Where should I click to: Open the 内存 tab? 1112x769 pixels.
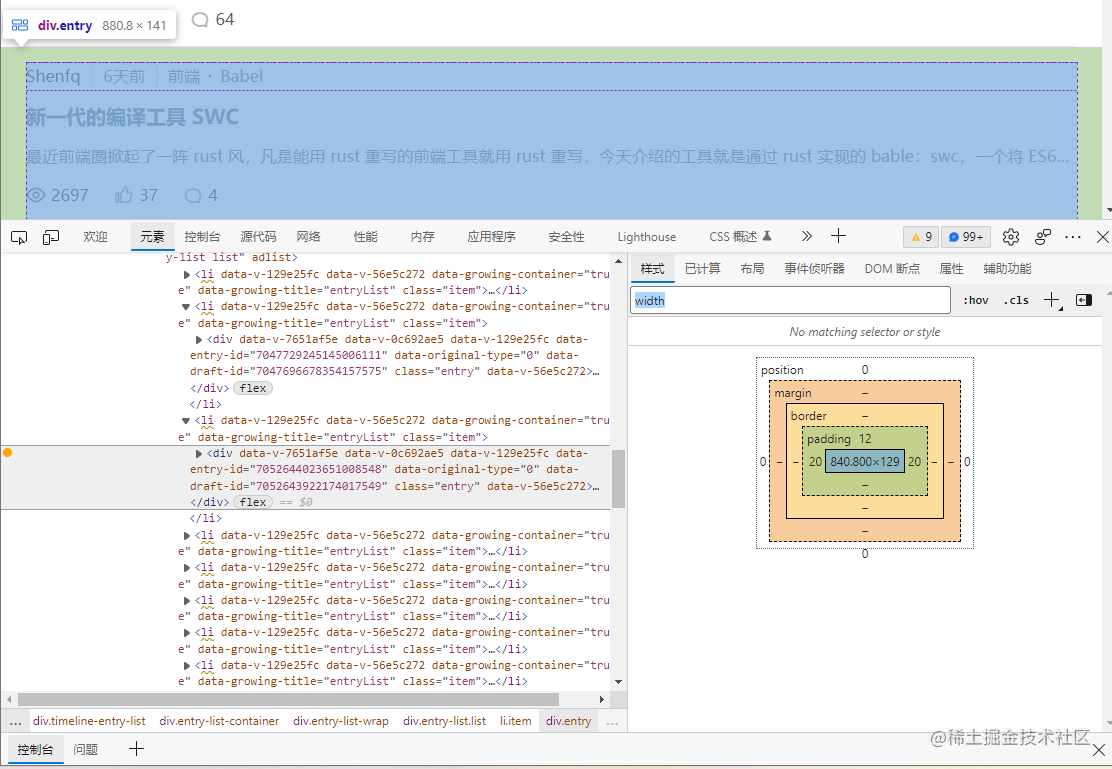click(422, 237)
